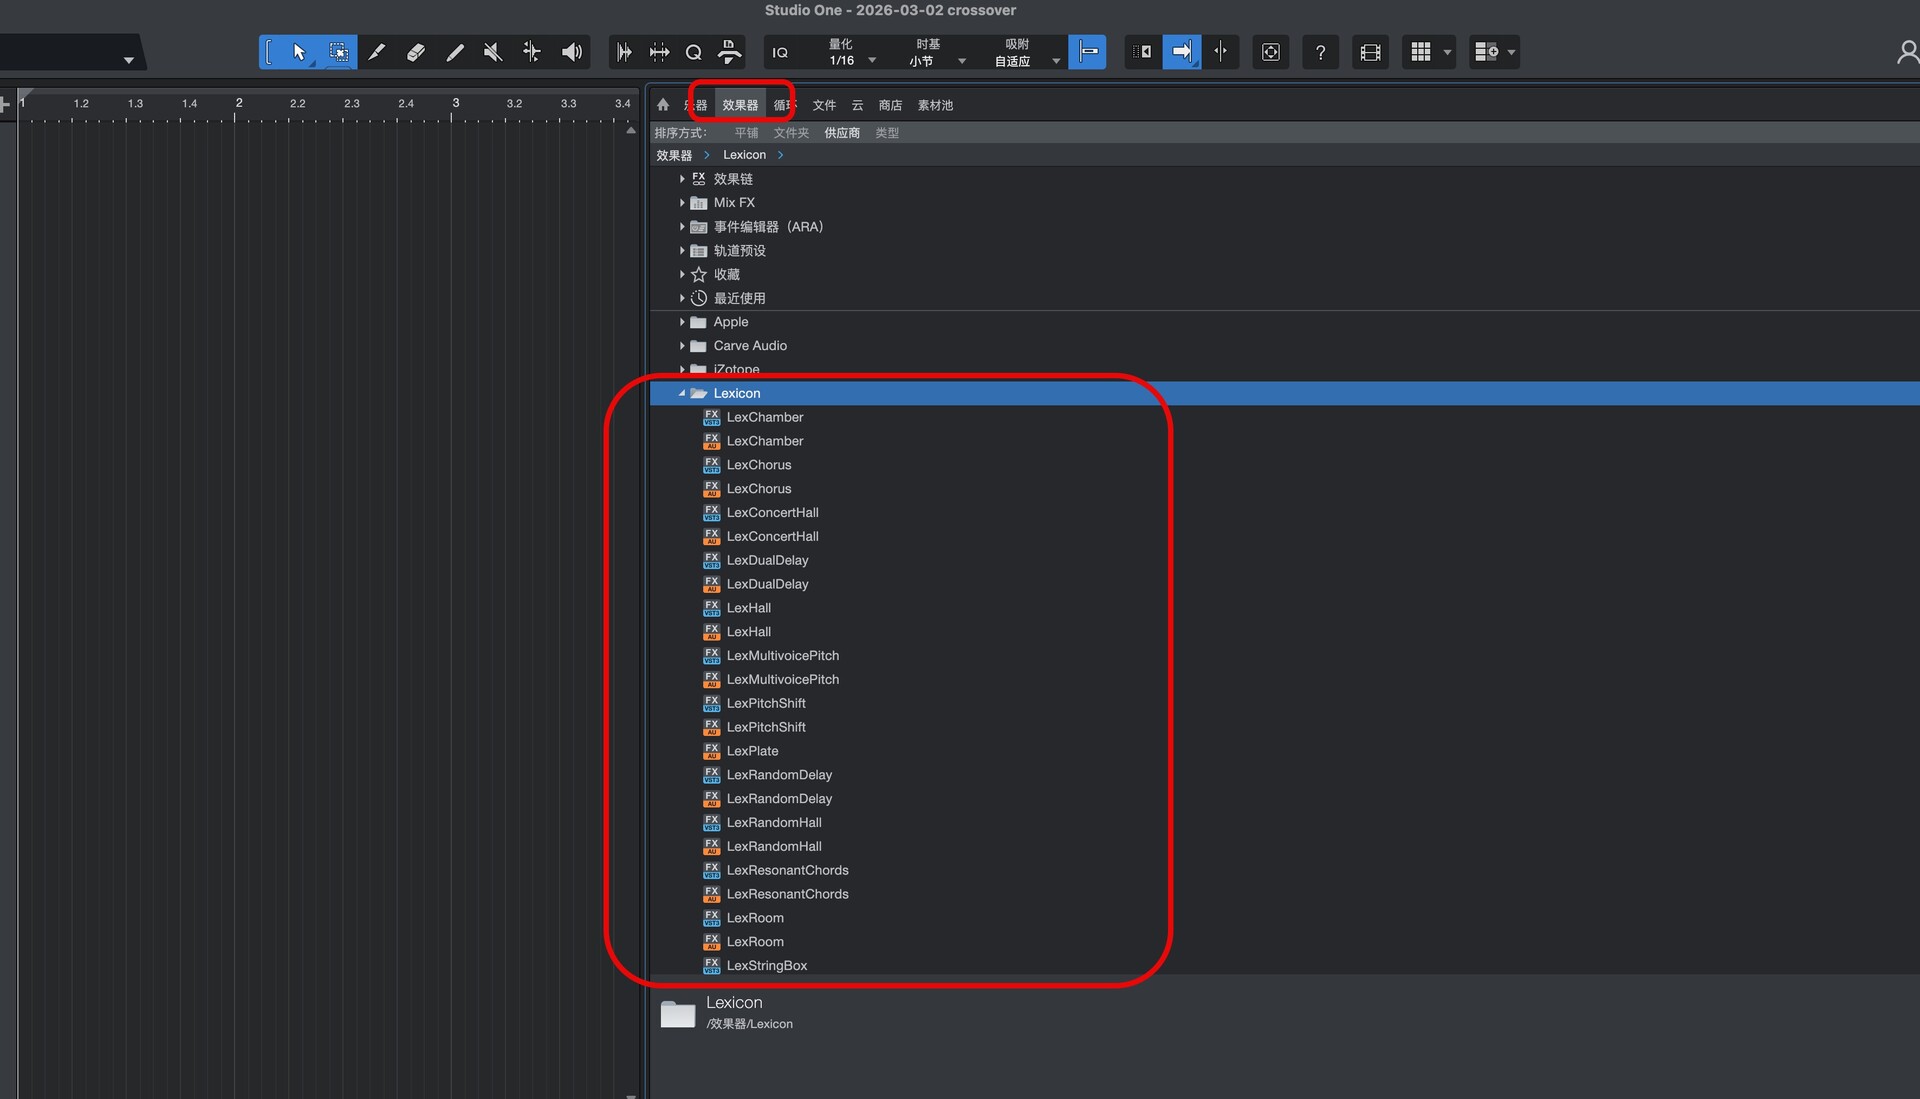
Task: Open the 素材池 pool tab
Action: [x=935, y=105]
